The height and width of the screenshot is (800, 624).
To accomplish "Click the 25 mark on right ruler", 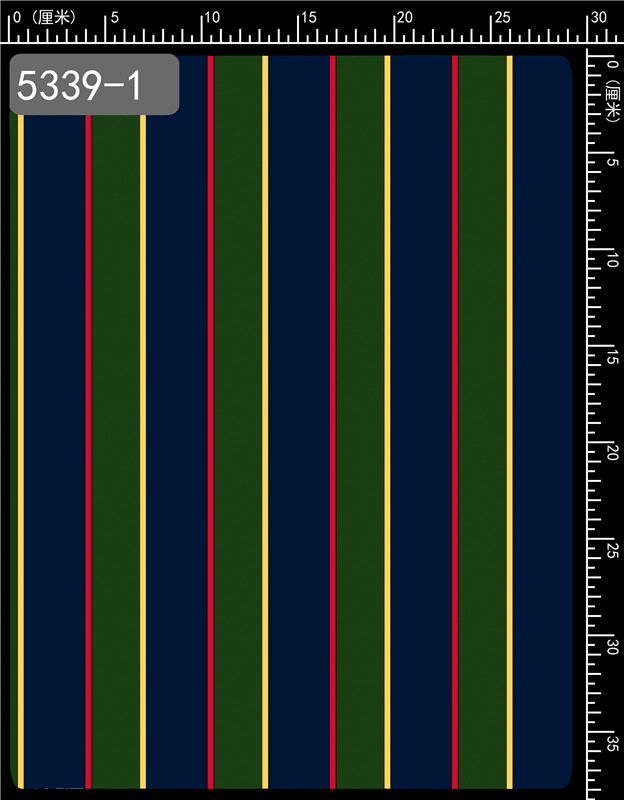I will pos(612,549).
